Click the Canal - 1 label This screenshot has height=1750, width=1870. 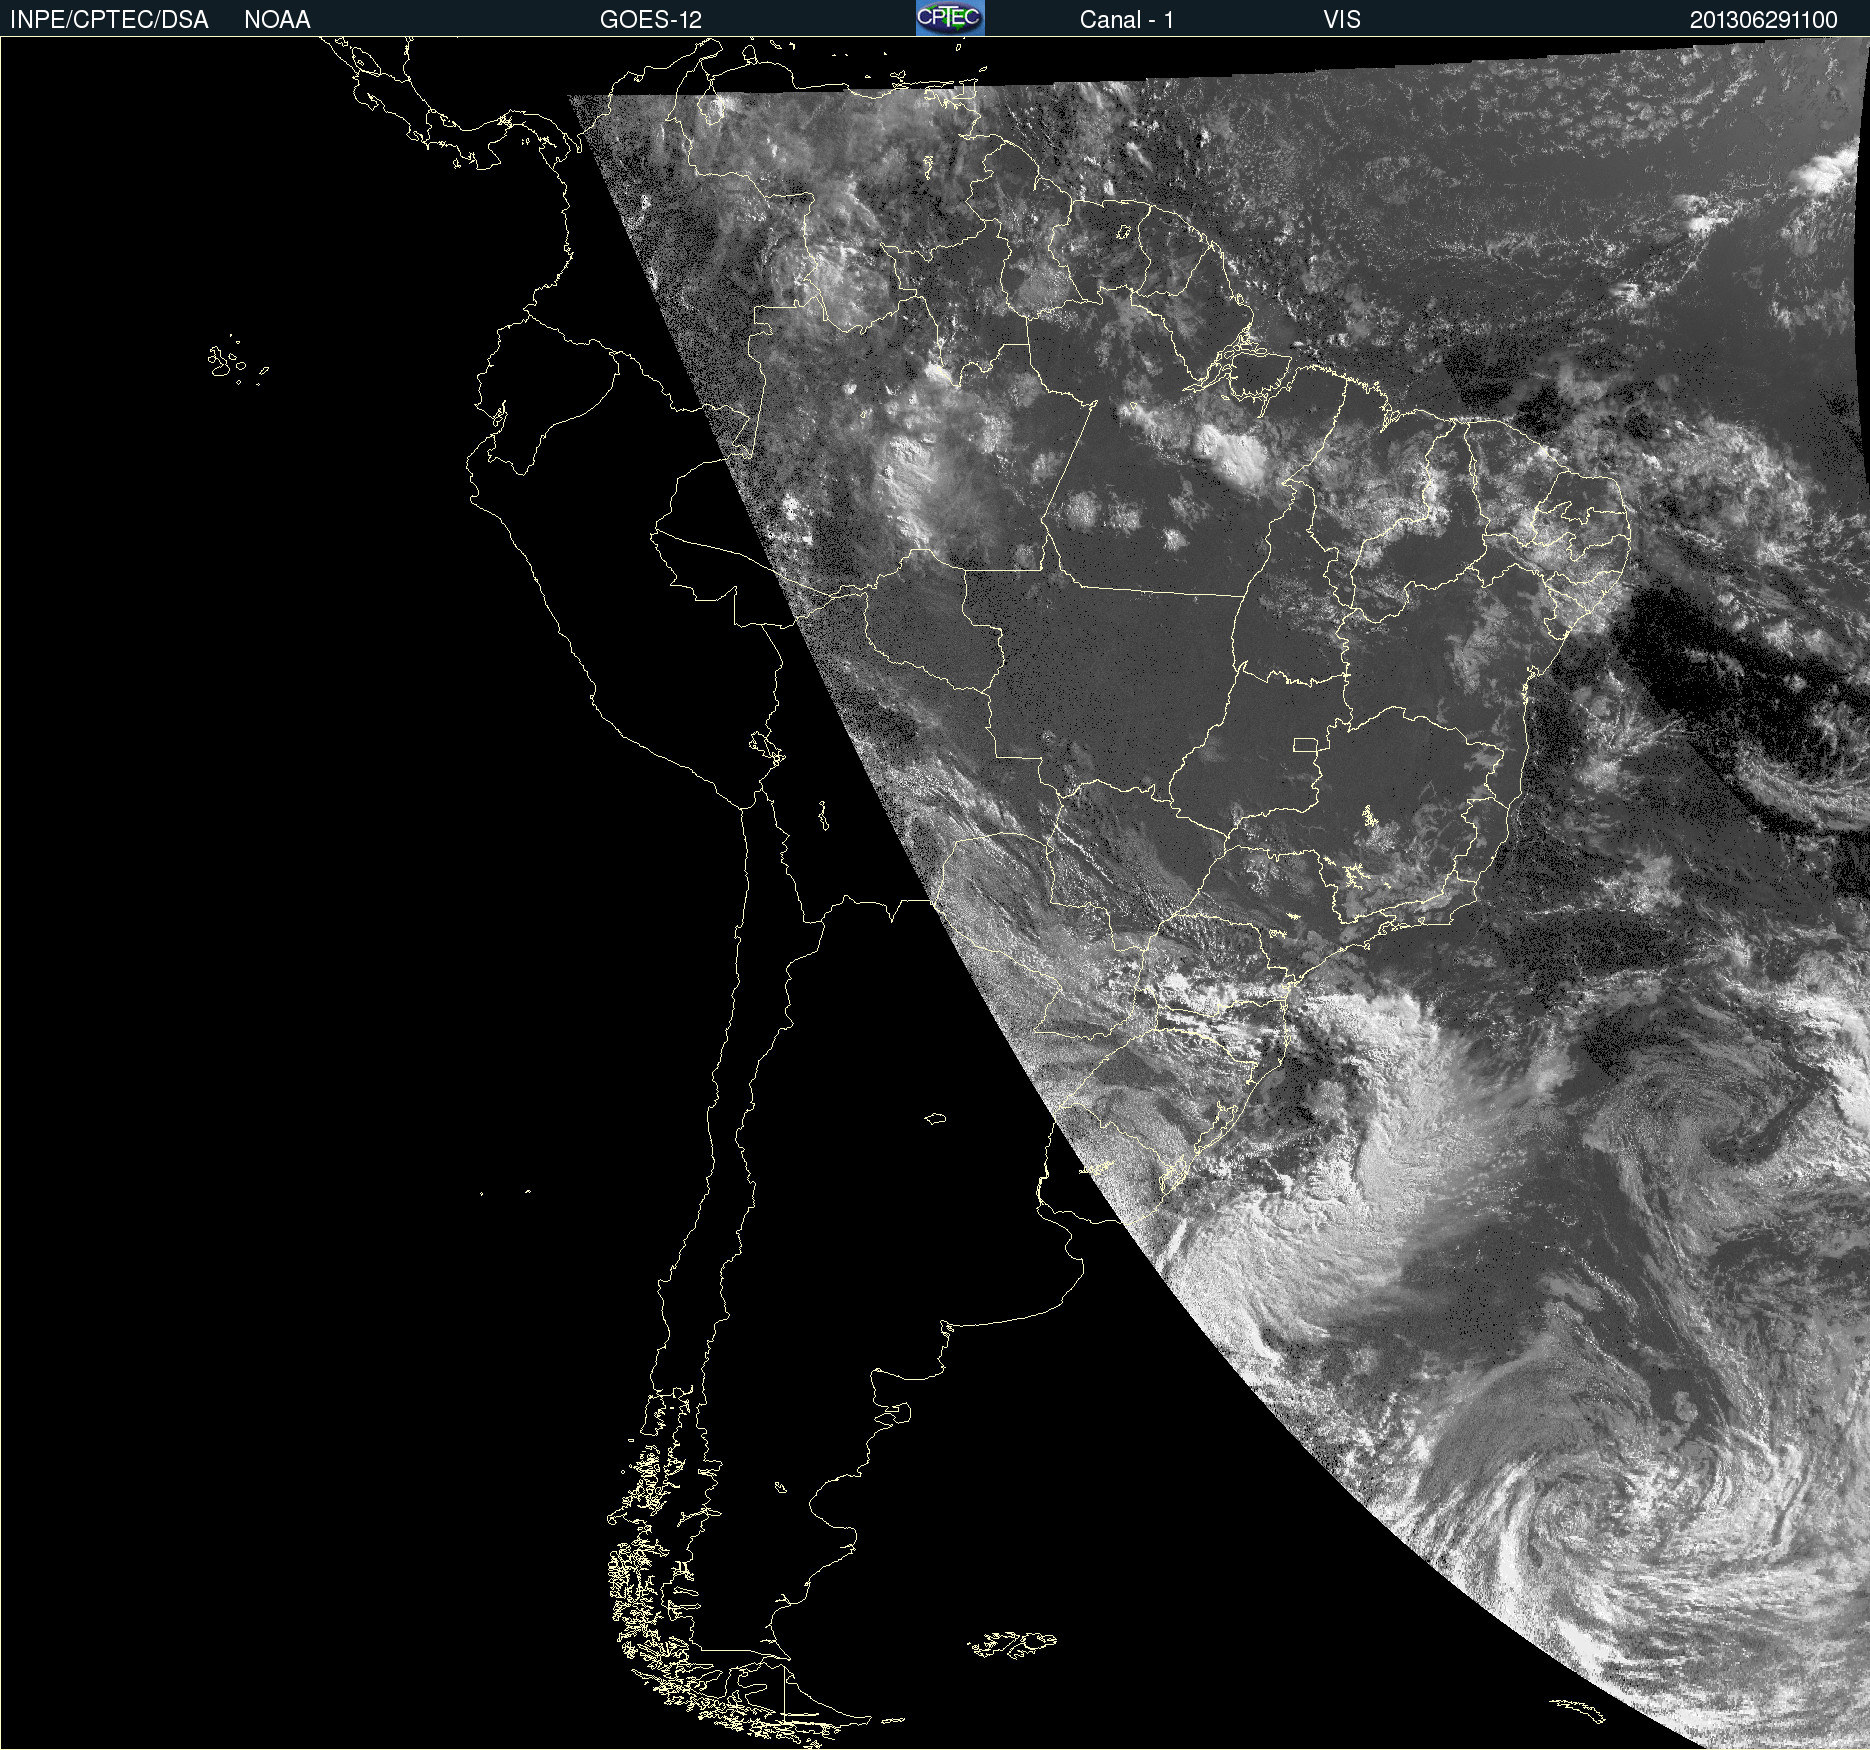point(1127,20)
